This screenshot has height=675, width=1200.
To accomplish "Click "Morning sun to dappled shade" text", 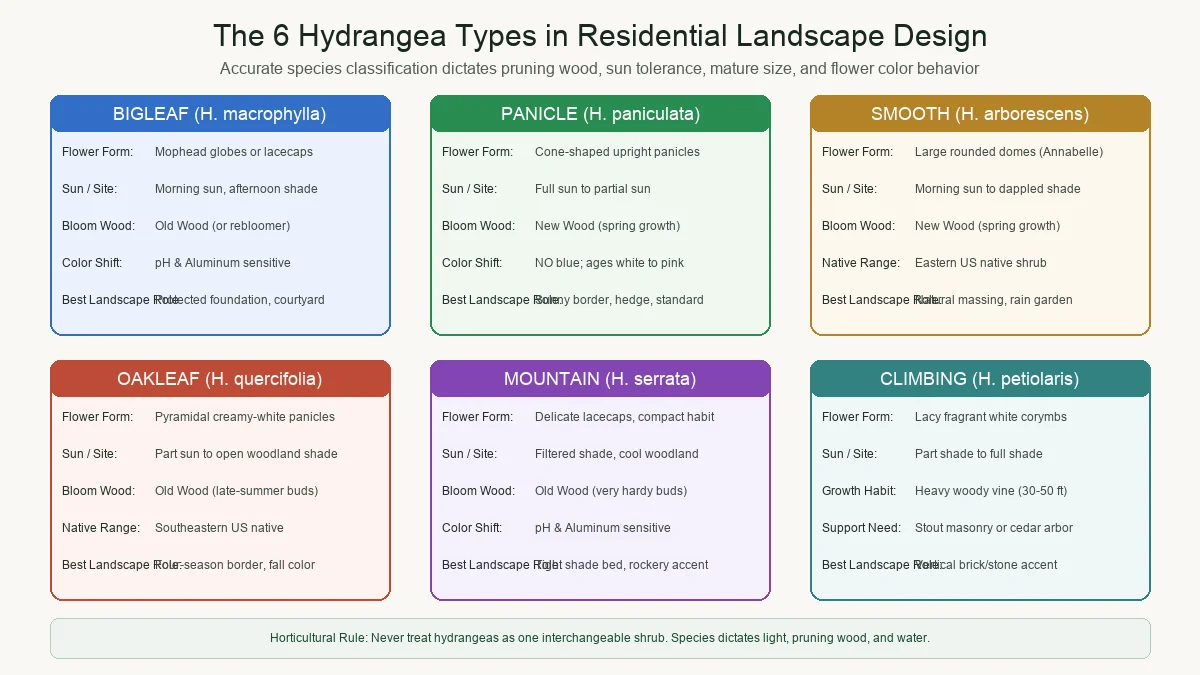I will (998, 189).
